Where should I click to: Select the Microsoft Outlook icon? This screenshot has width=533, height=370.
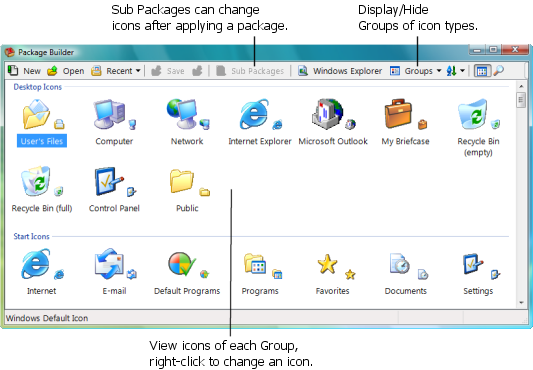click(x=333, y=123)
